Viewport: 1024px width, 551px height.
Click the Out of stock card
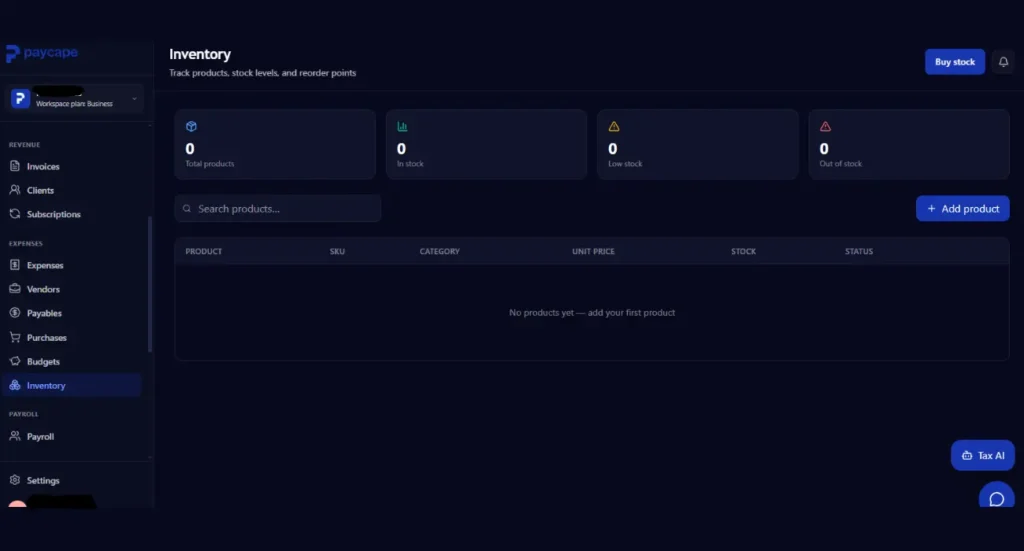pos(909,144)
